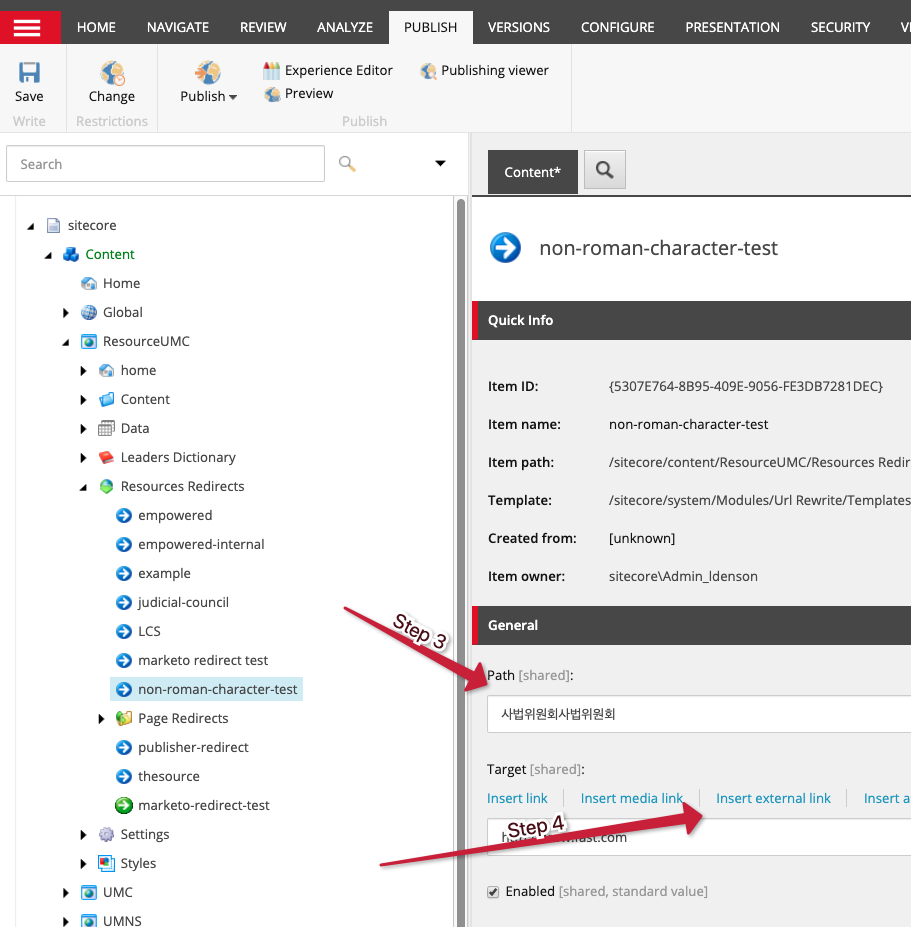Click the Home item icon under Content
The image size is (911, 927).
pos(89,283)
